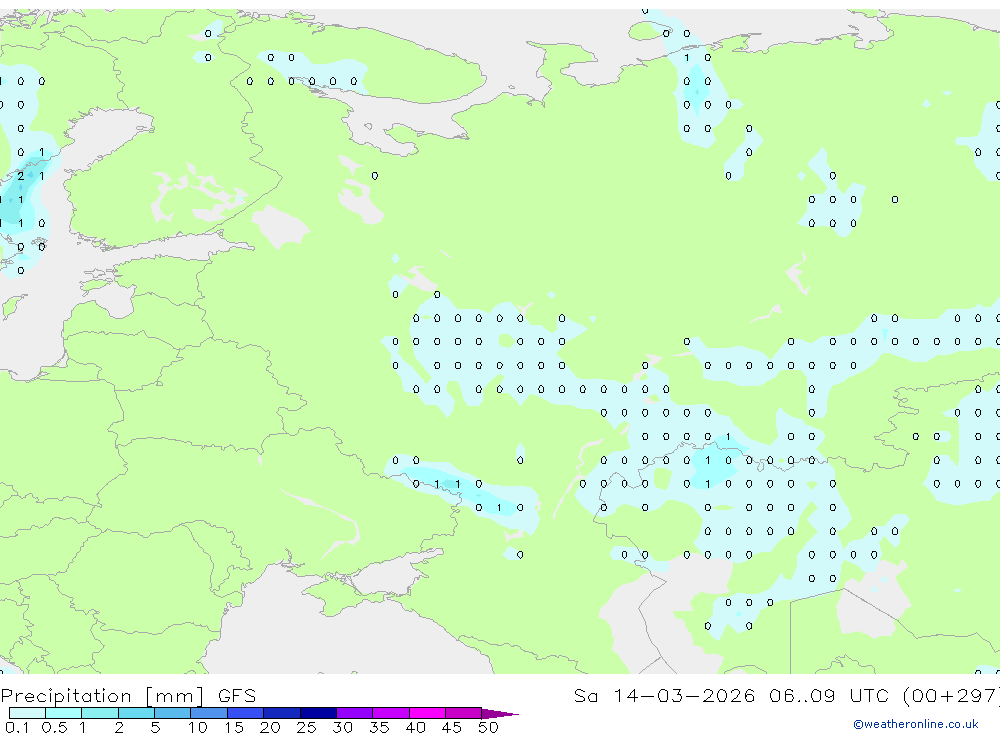
Task: Select the 30–35 mm violet legend swatch
Action: click(x=354, y=713)
